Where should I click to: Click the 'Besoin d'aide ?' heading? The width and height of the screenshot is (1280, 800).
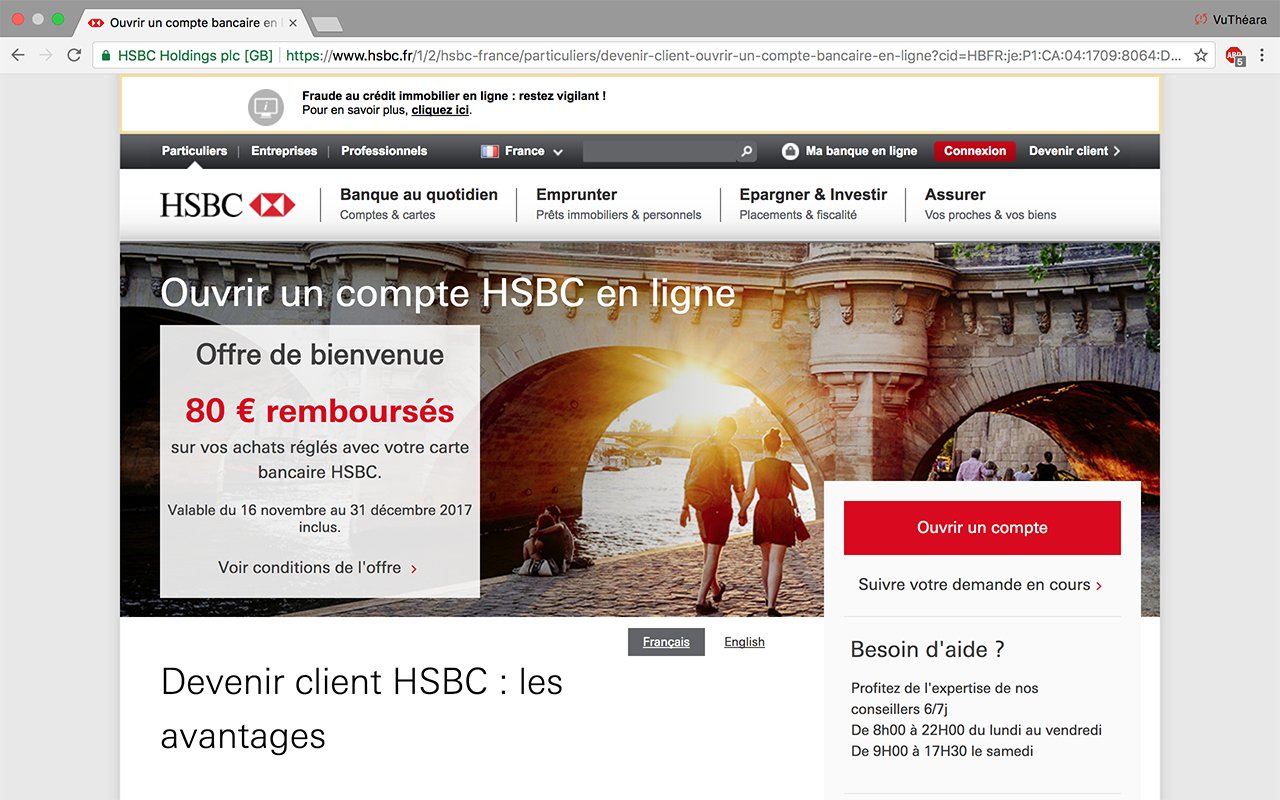(927, 649)
